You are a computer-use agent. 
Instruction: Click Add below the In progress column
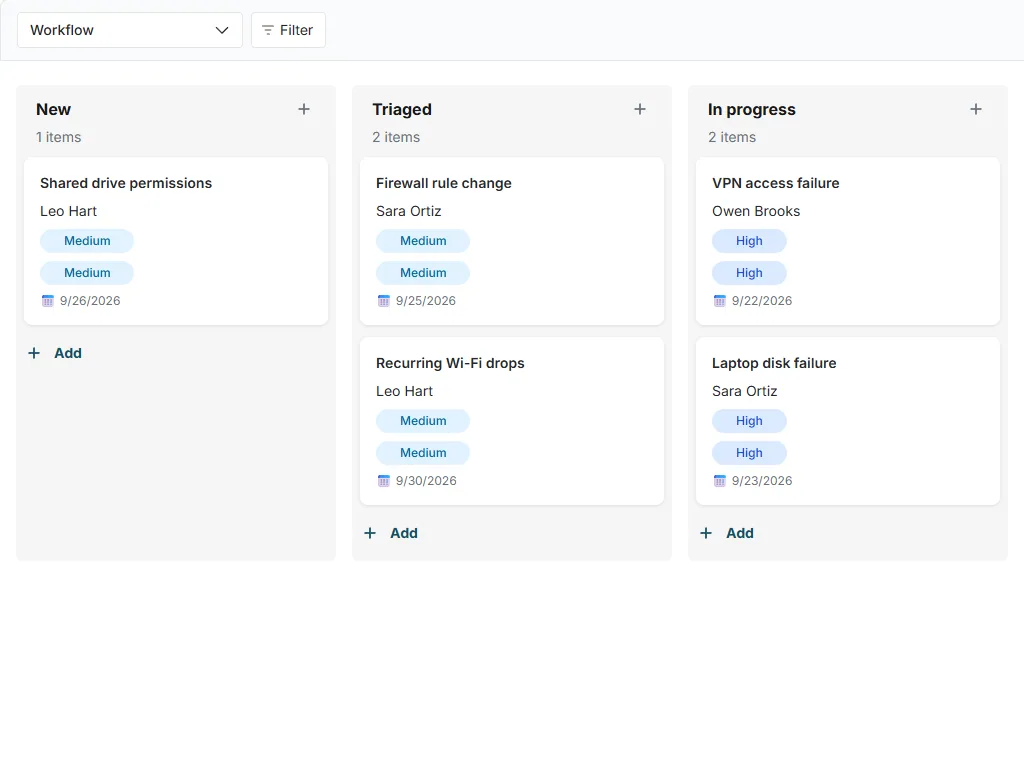pos(727,534)
